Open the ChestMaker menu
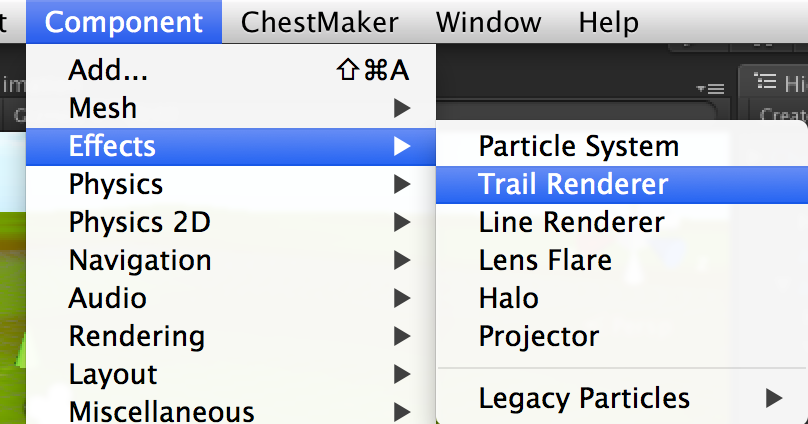 pos(319,22)
